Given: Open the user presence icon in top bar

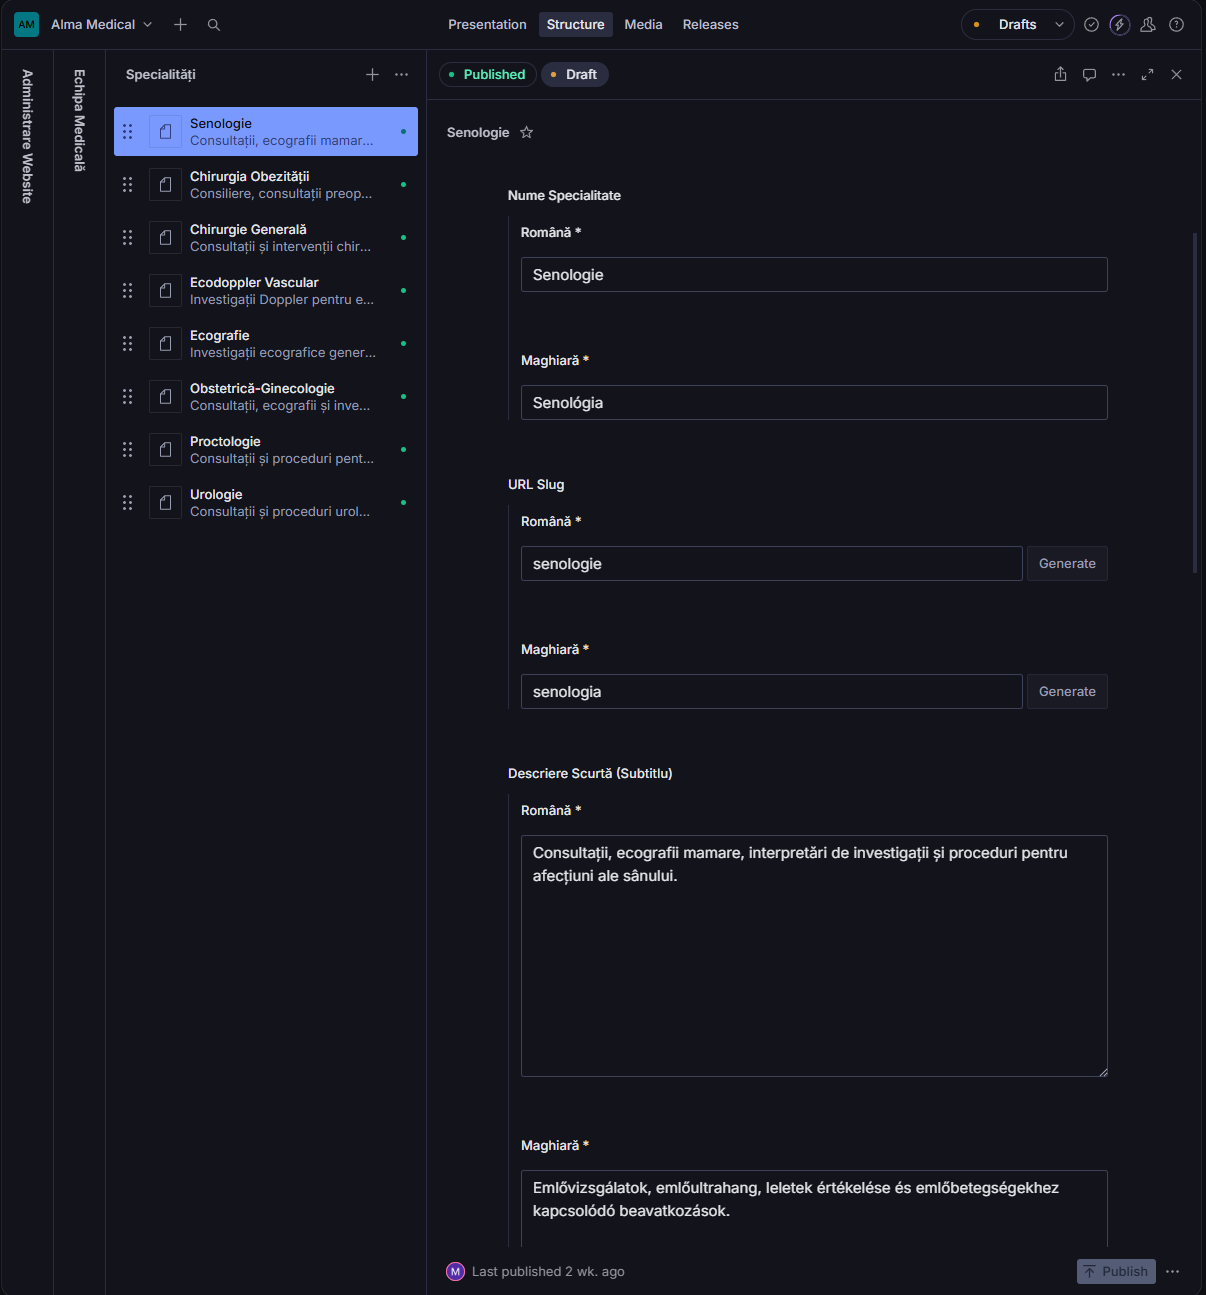Looking at the screenshot, I should click(1148, 24).
